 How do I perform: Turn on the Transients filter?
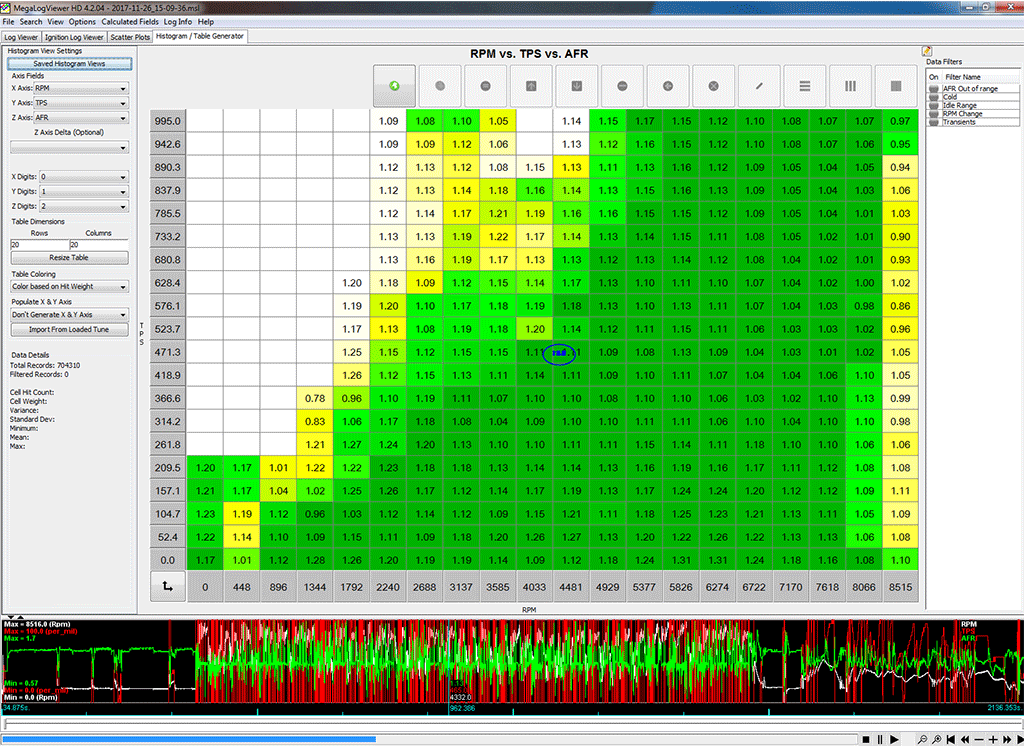coord(933,122)
